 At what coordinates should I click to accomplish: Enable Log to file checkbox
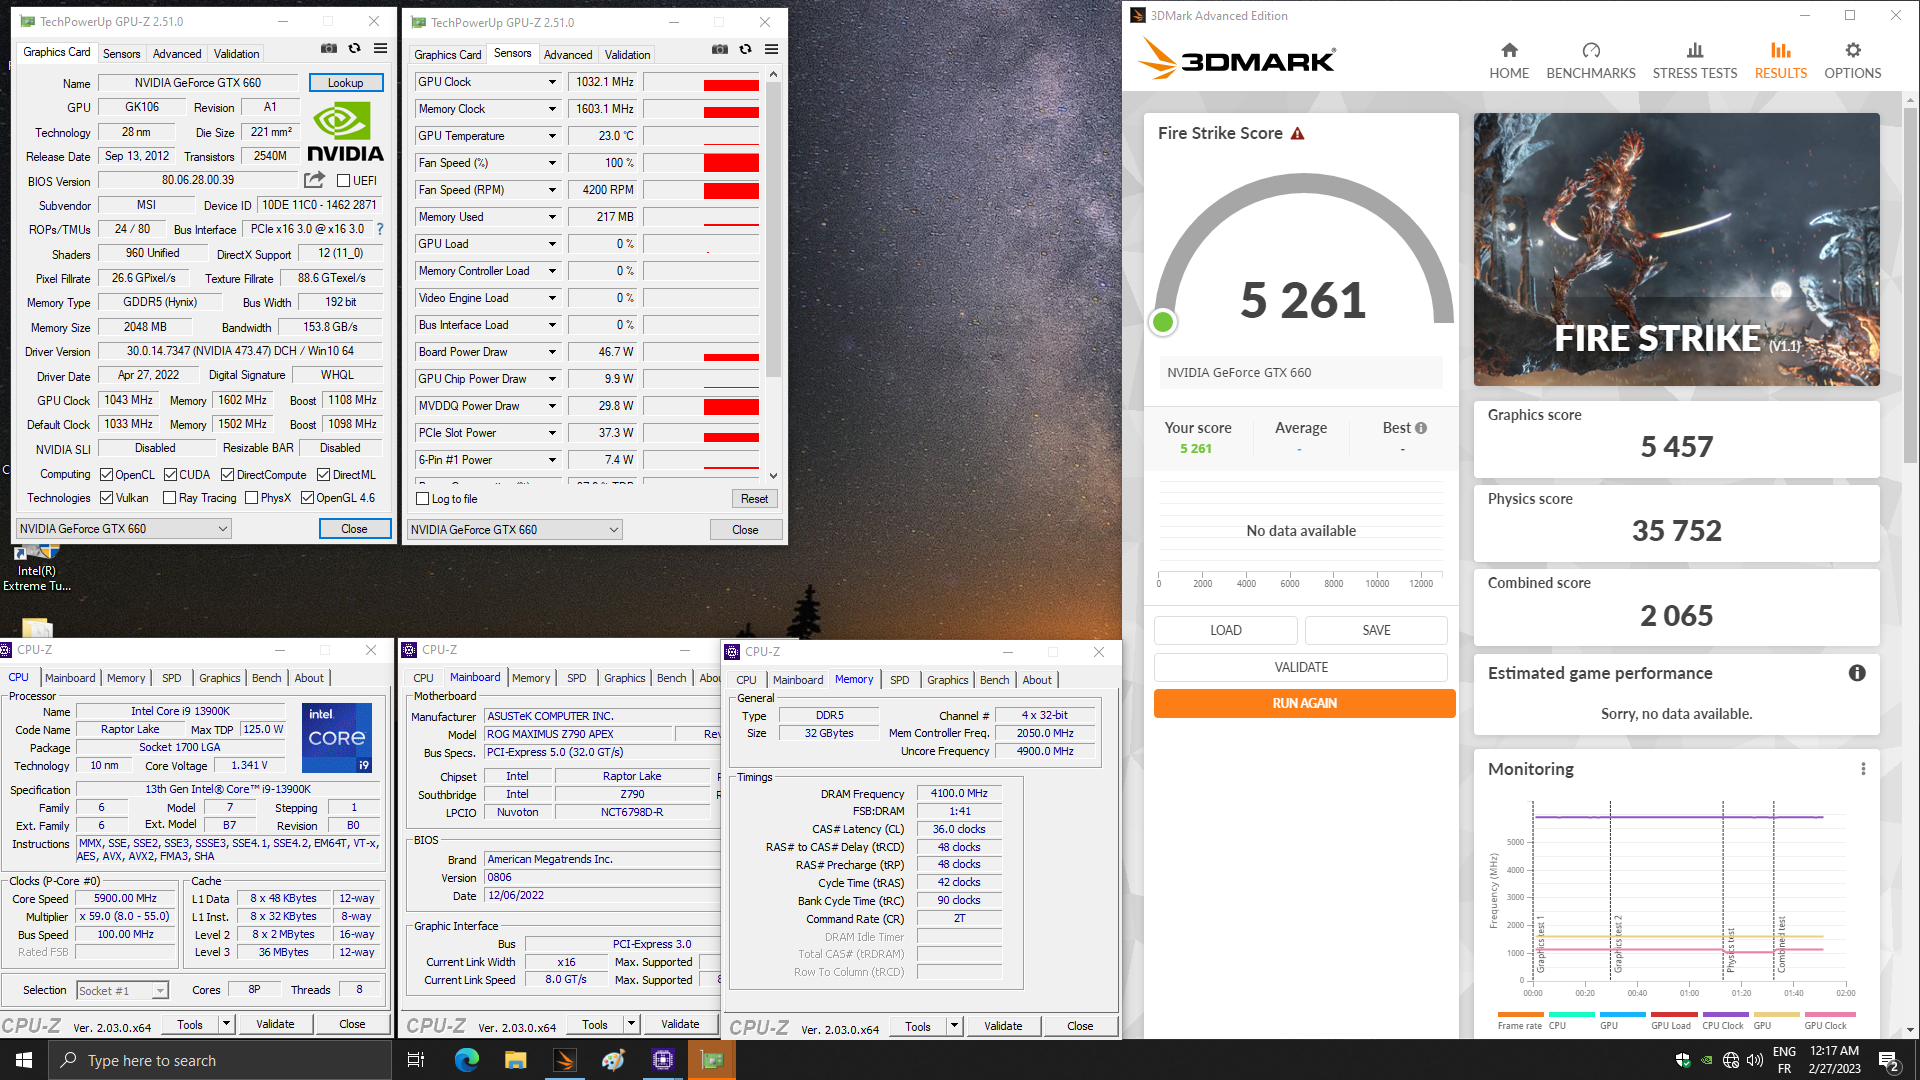click(422, 499)
